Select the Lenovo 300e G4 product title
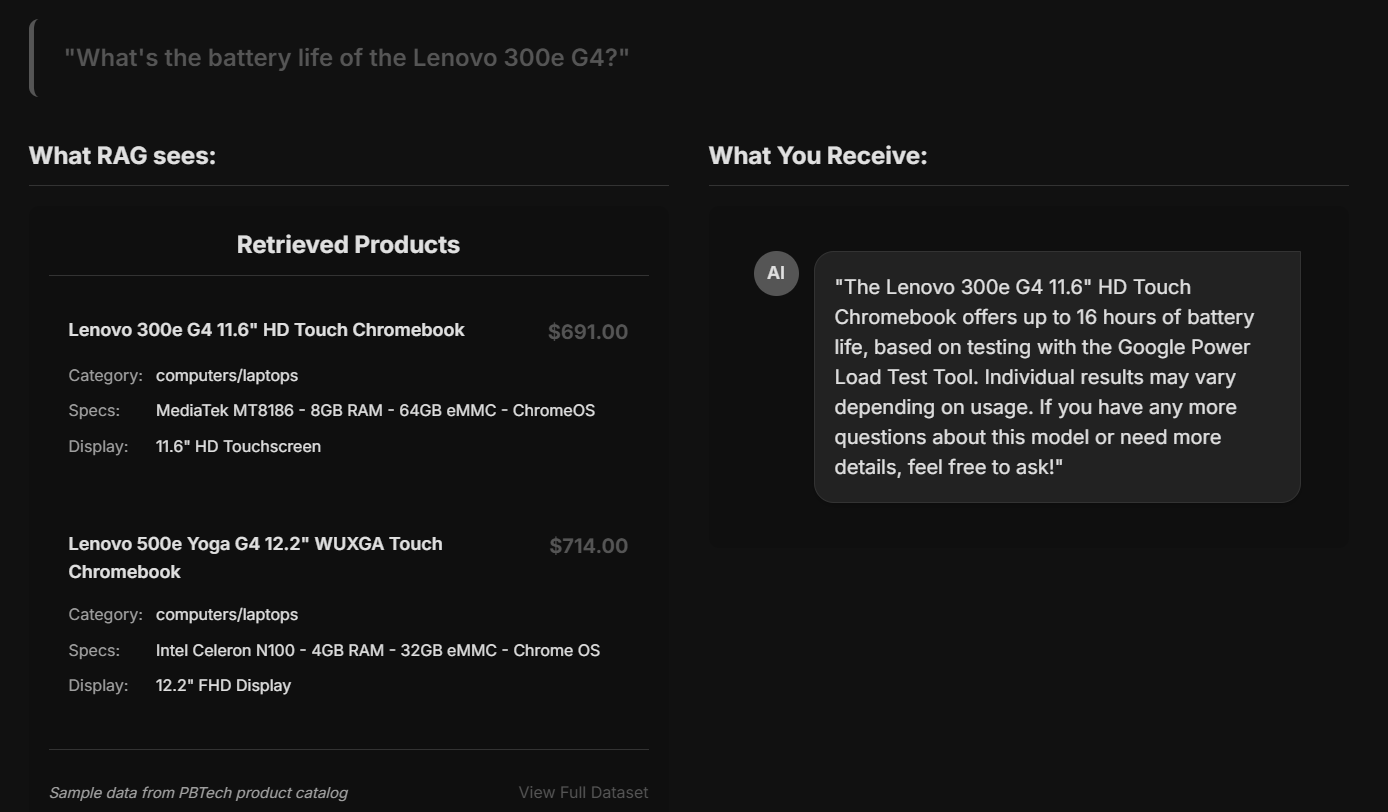 tap(266, 330)
